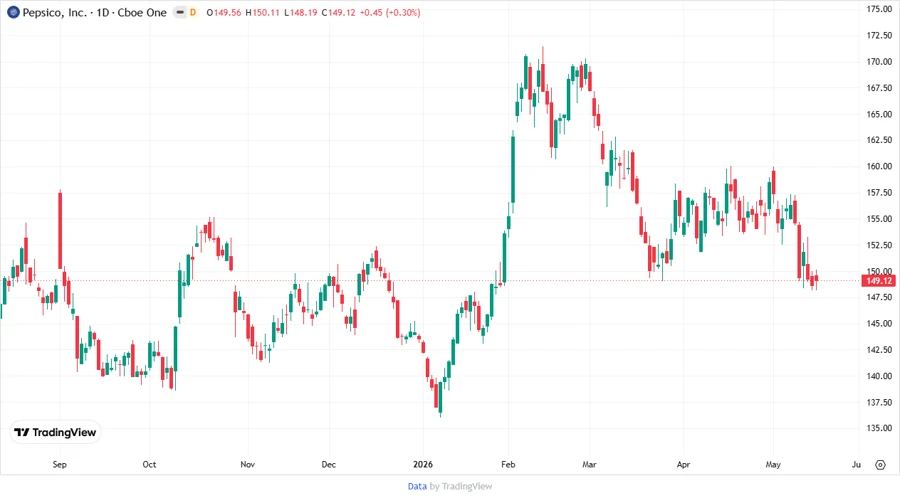Click the Feb label on time axis

(x=508, y=464)
